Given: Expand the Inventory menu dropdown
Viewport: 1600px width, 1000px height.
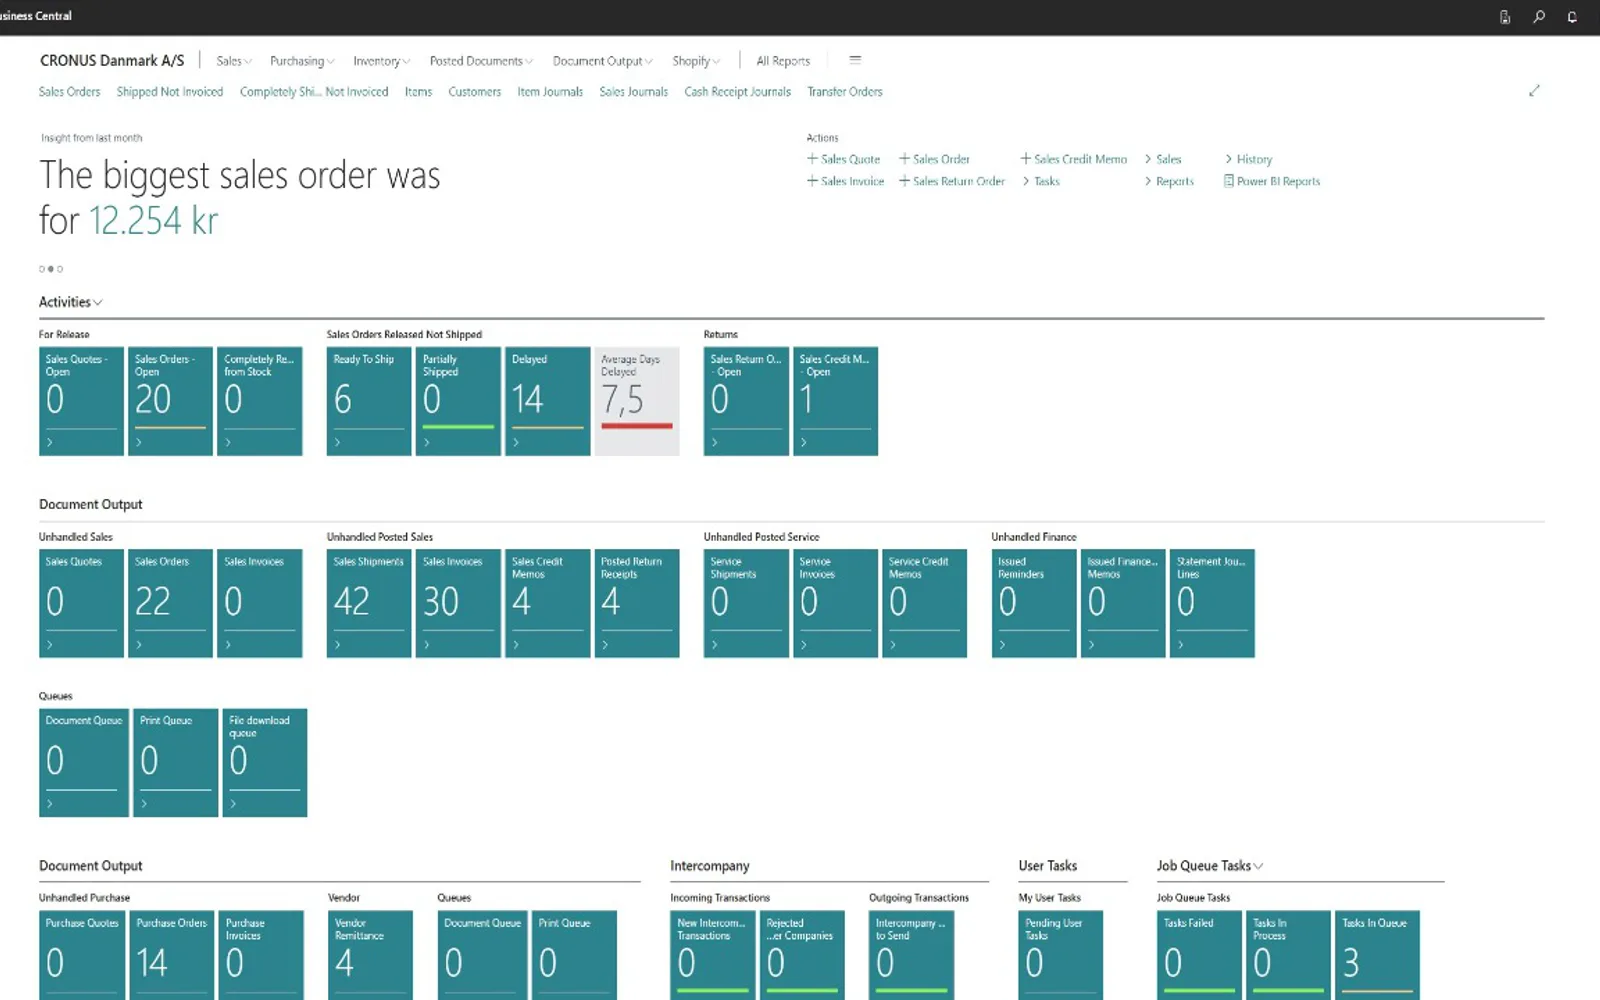Looking at the screenshot, I should [x=381, y=61].
